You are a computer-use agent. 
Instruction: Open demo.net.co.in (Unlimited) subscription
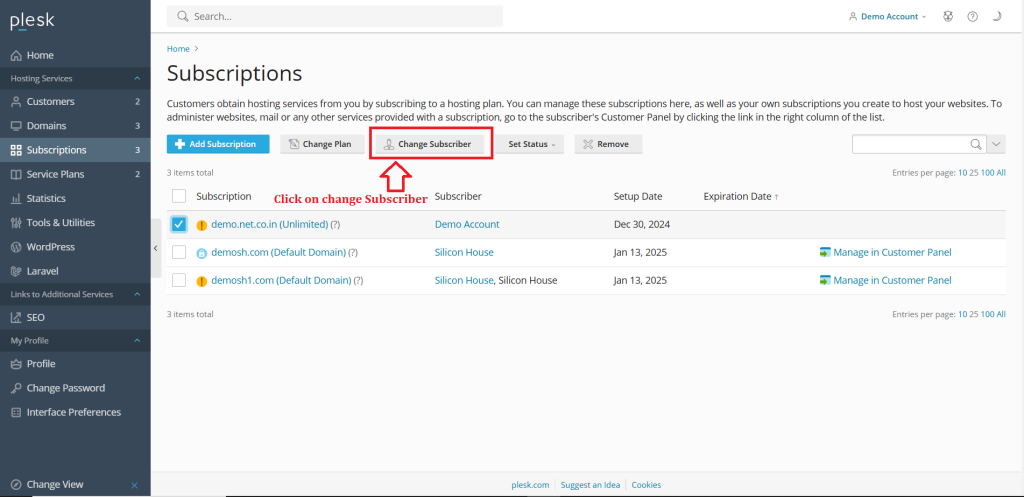(x=270, y=224)
